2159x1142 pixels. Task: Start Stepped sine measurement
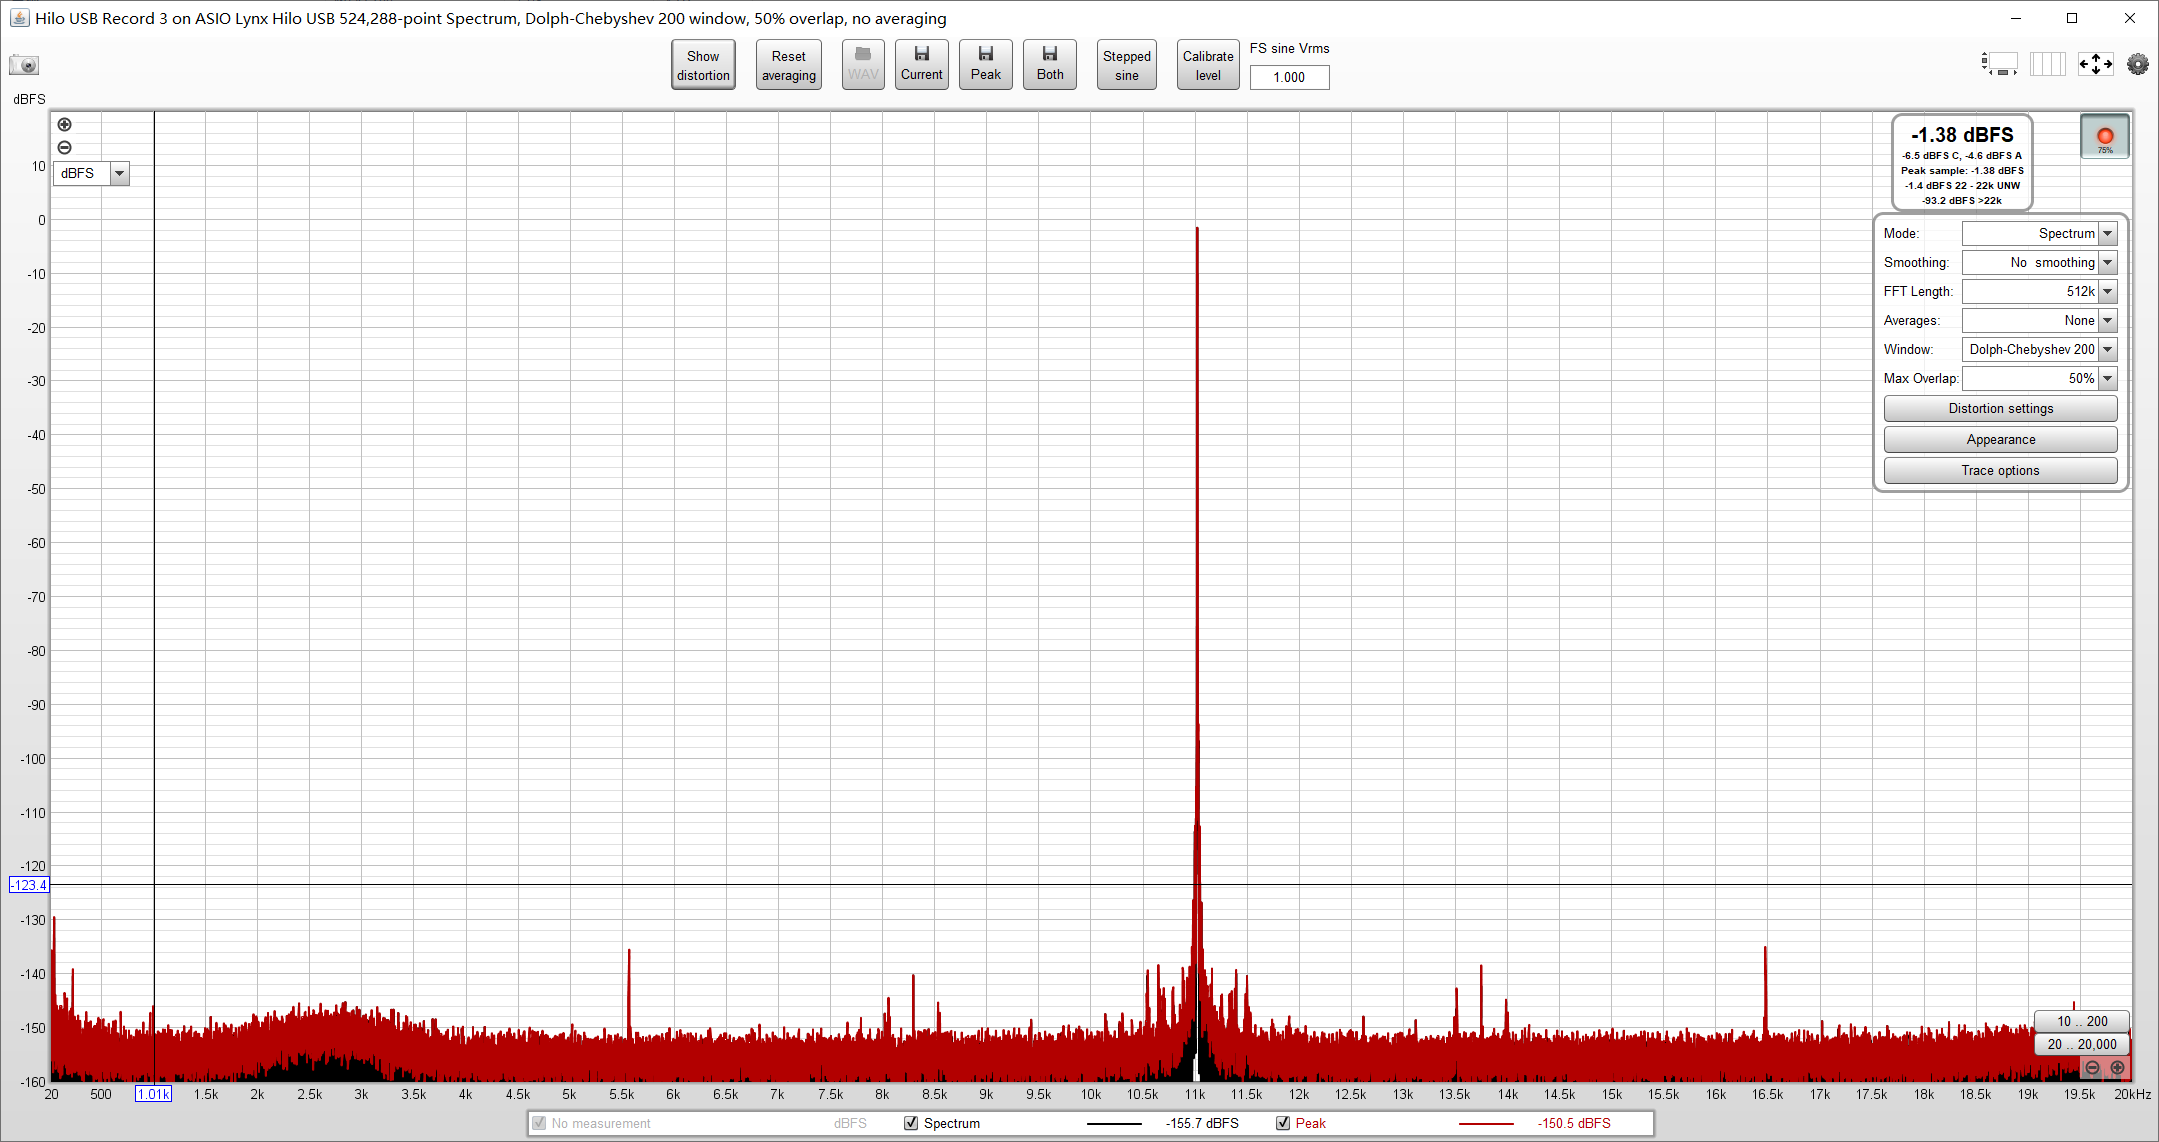(x=1126, y=65)
